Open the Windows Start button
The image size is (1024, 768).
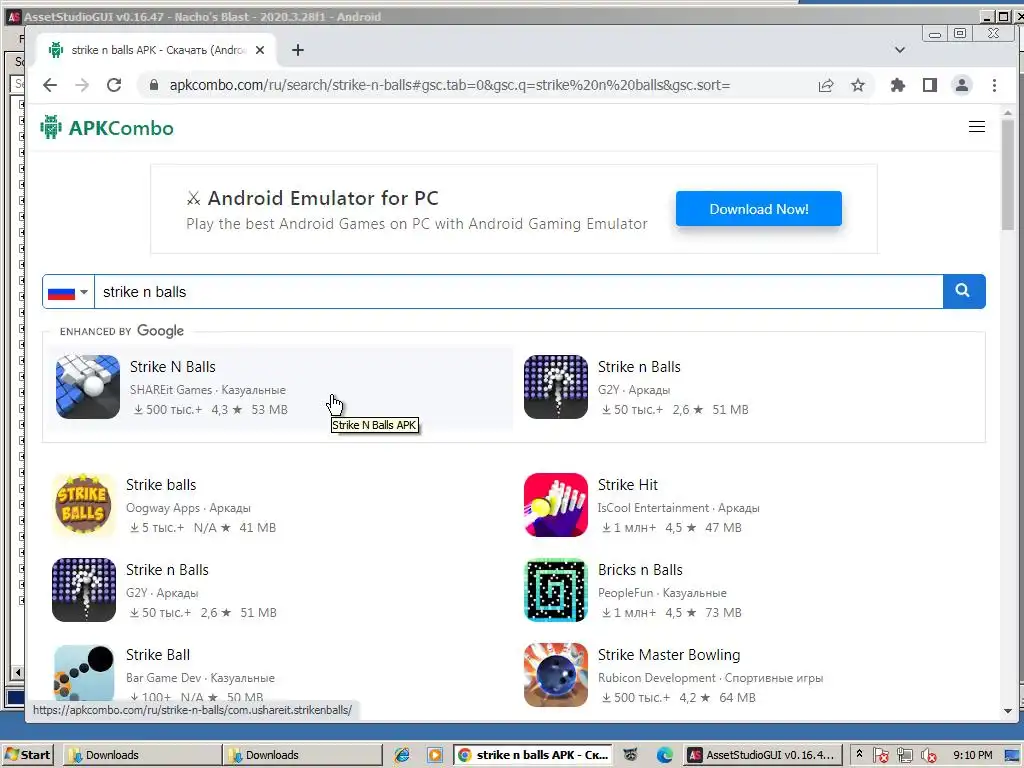pyautogui.click(x=27, y=755)
